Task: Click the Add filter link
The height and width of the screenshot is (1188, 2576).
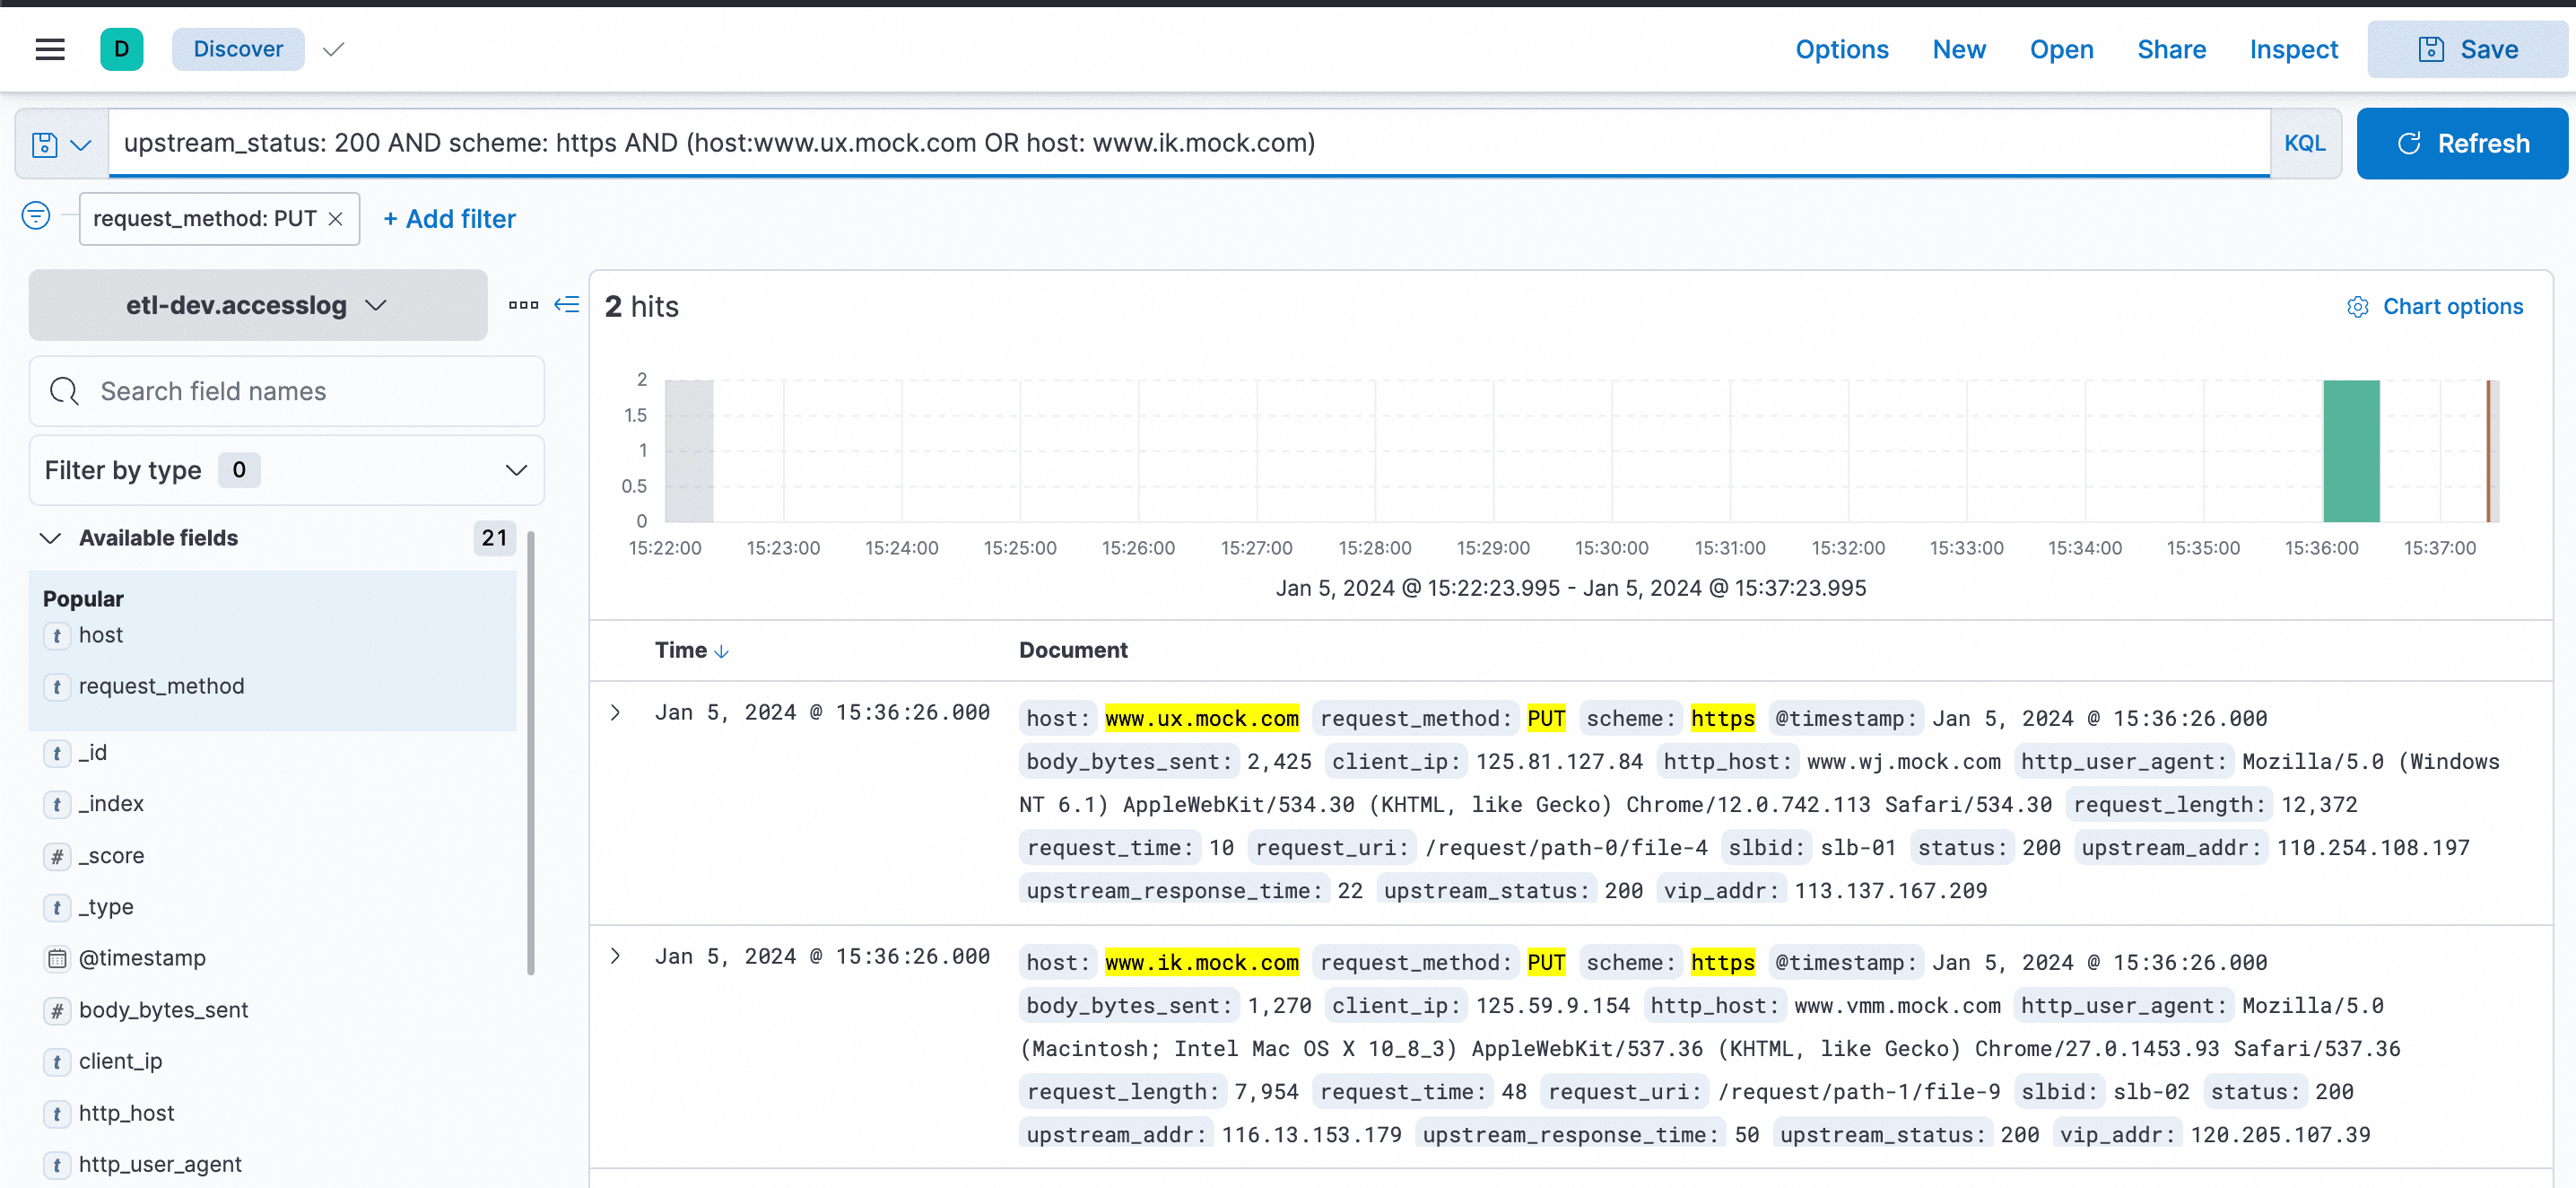Action: click(x=450, y=219)
